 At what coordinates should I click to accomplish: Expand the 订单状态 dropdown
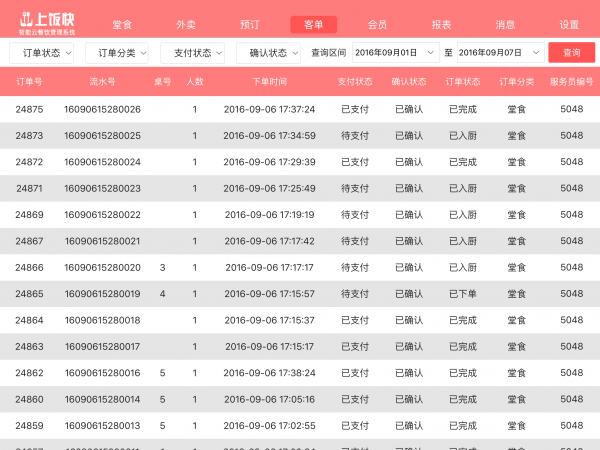tap(41, 53)
